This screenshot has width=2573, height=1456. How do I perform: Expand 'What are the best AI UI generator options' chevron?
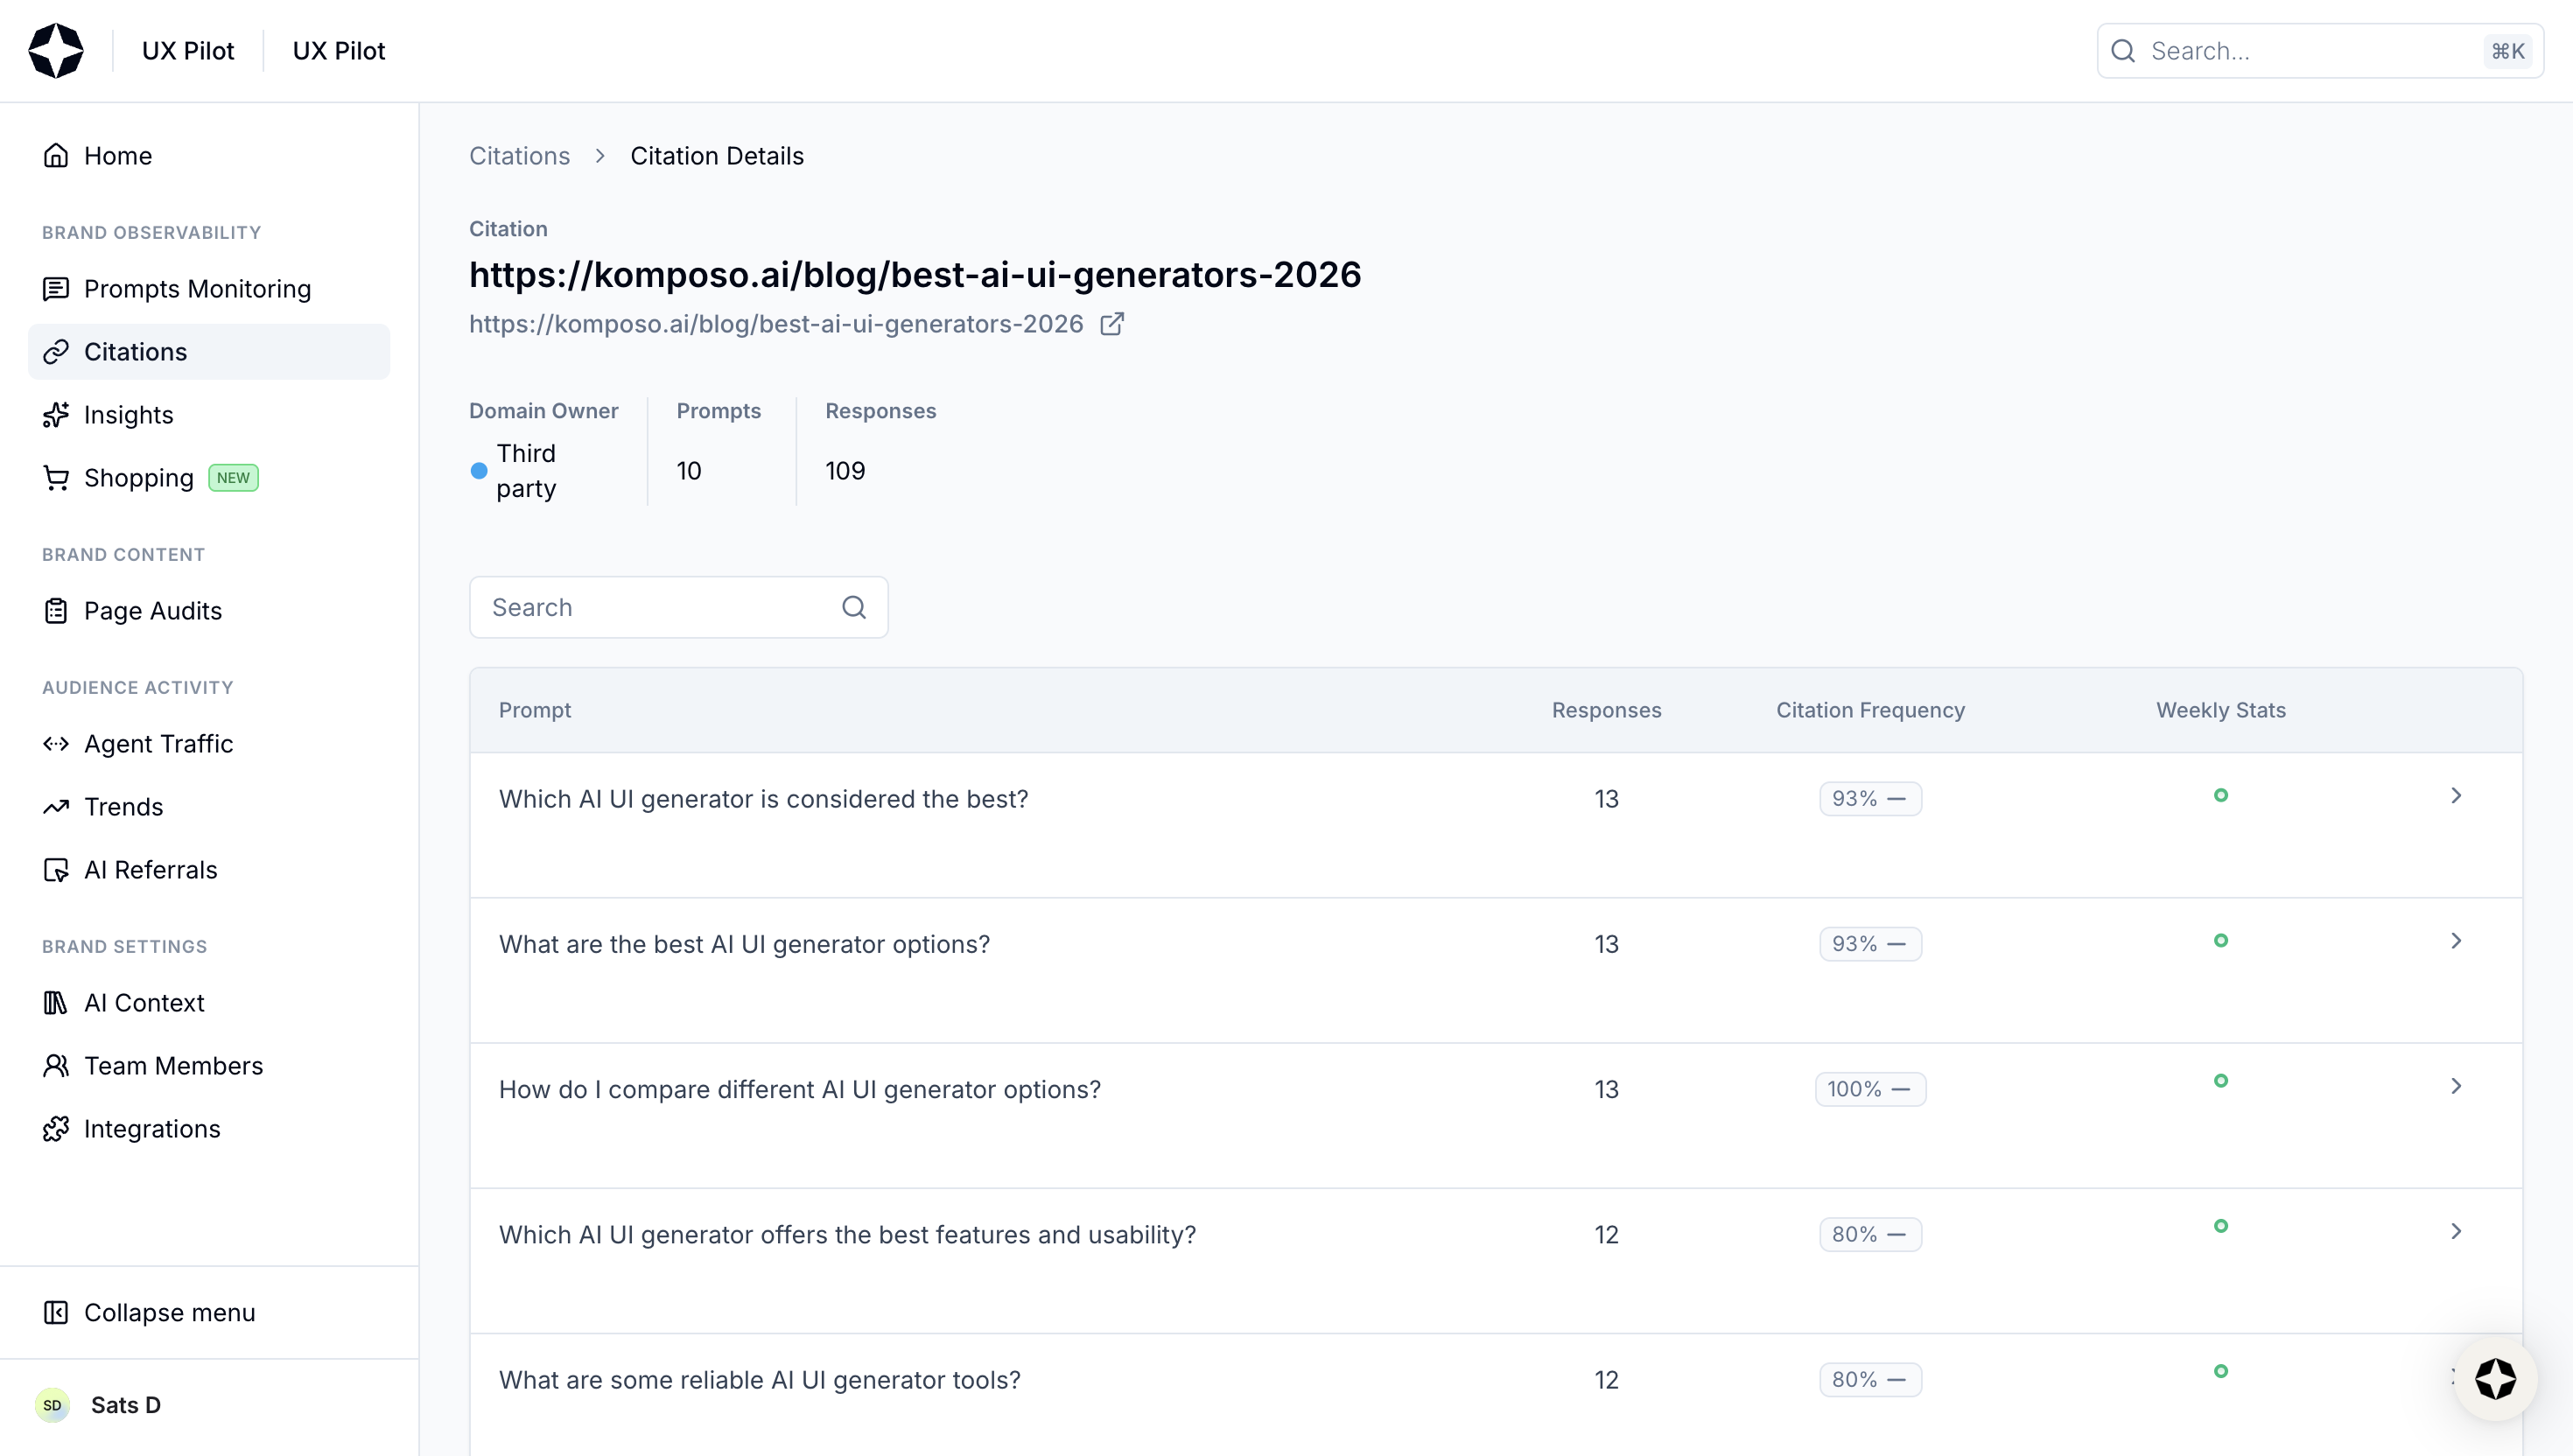pos(2456,941)
